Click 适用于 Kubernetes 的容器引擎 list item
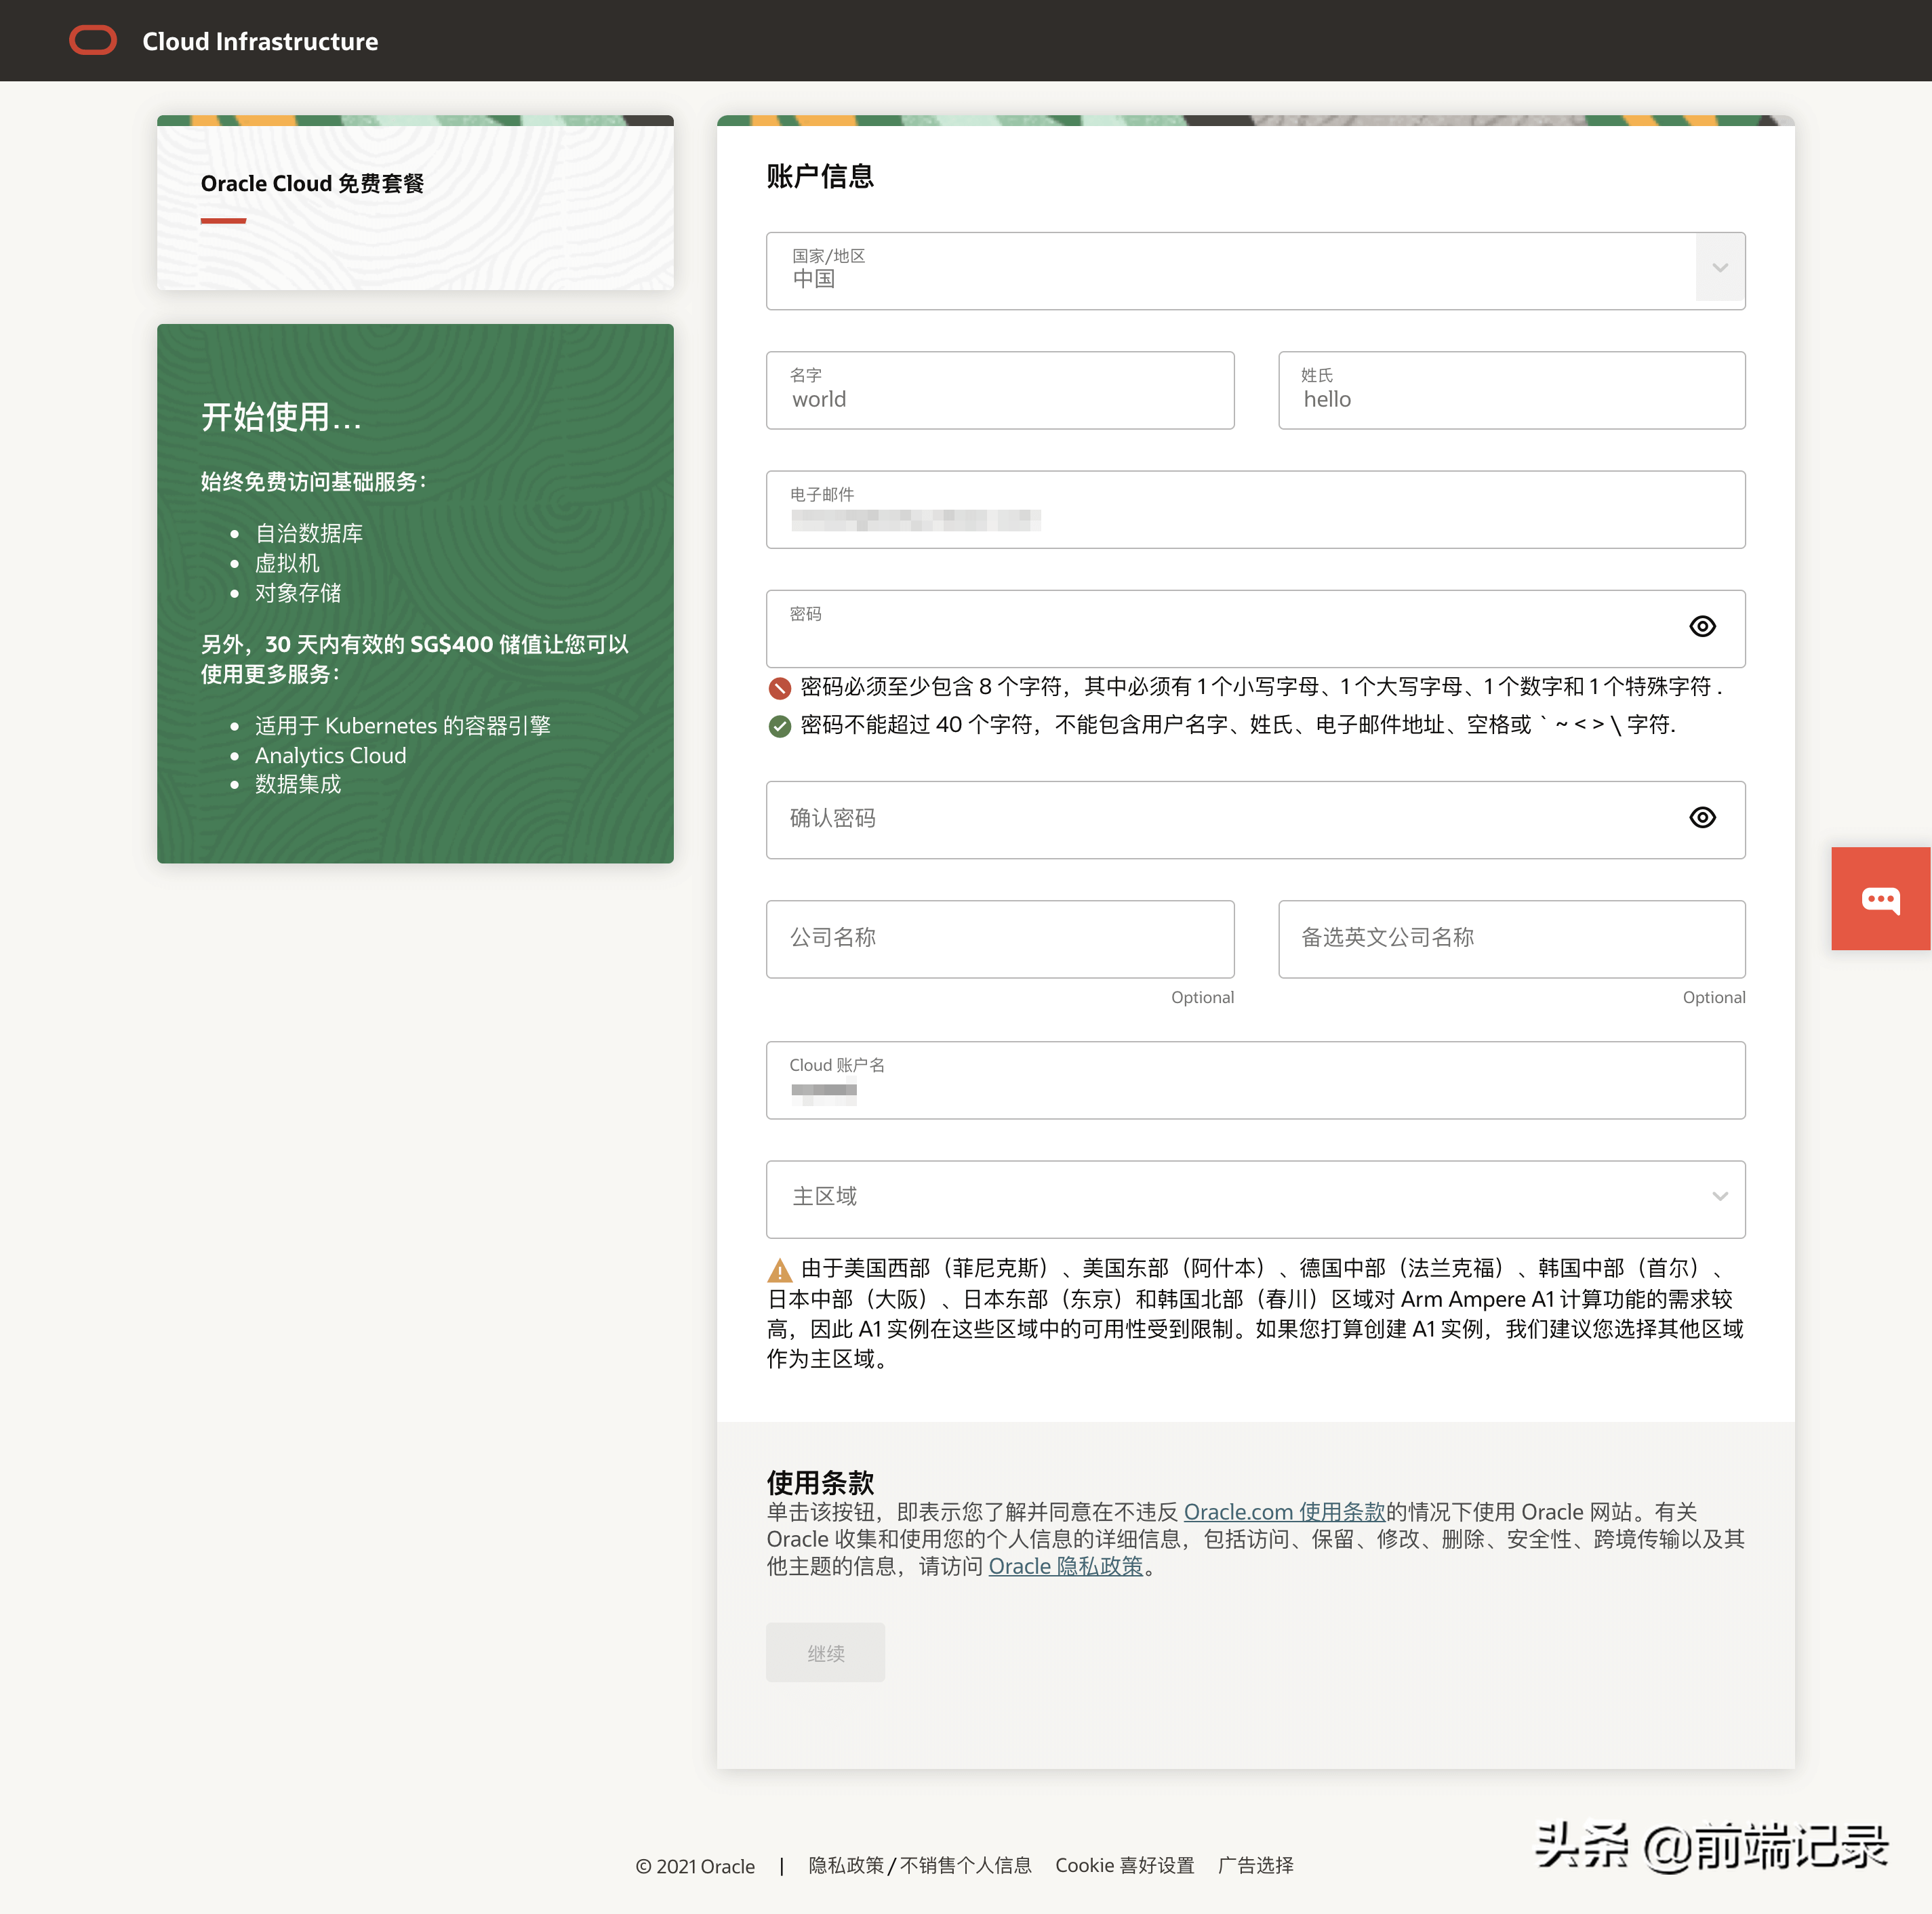The height and width of the screenshot is (1914, 1932). (402, 725)
